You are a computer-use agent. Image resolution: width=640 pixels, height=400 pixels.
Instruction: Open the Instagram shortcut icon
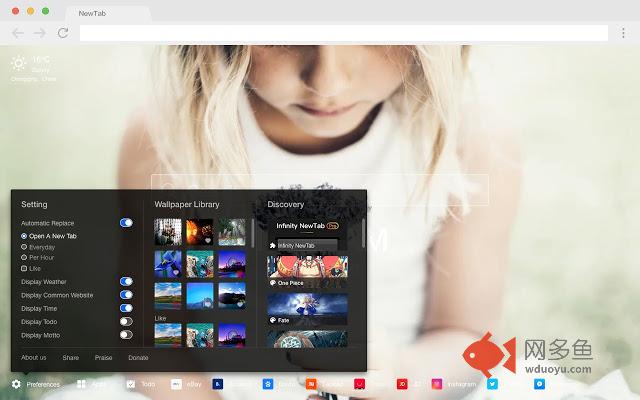(437, 384)
